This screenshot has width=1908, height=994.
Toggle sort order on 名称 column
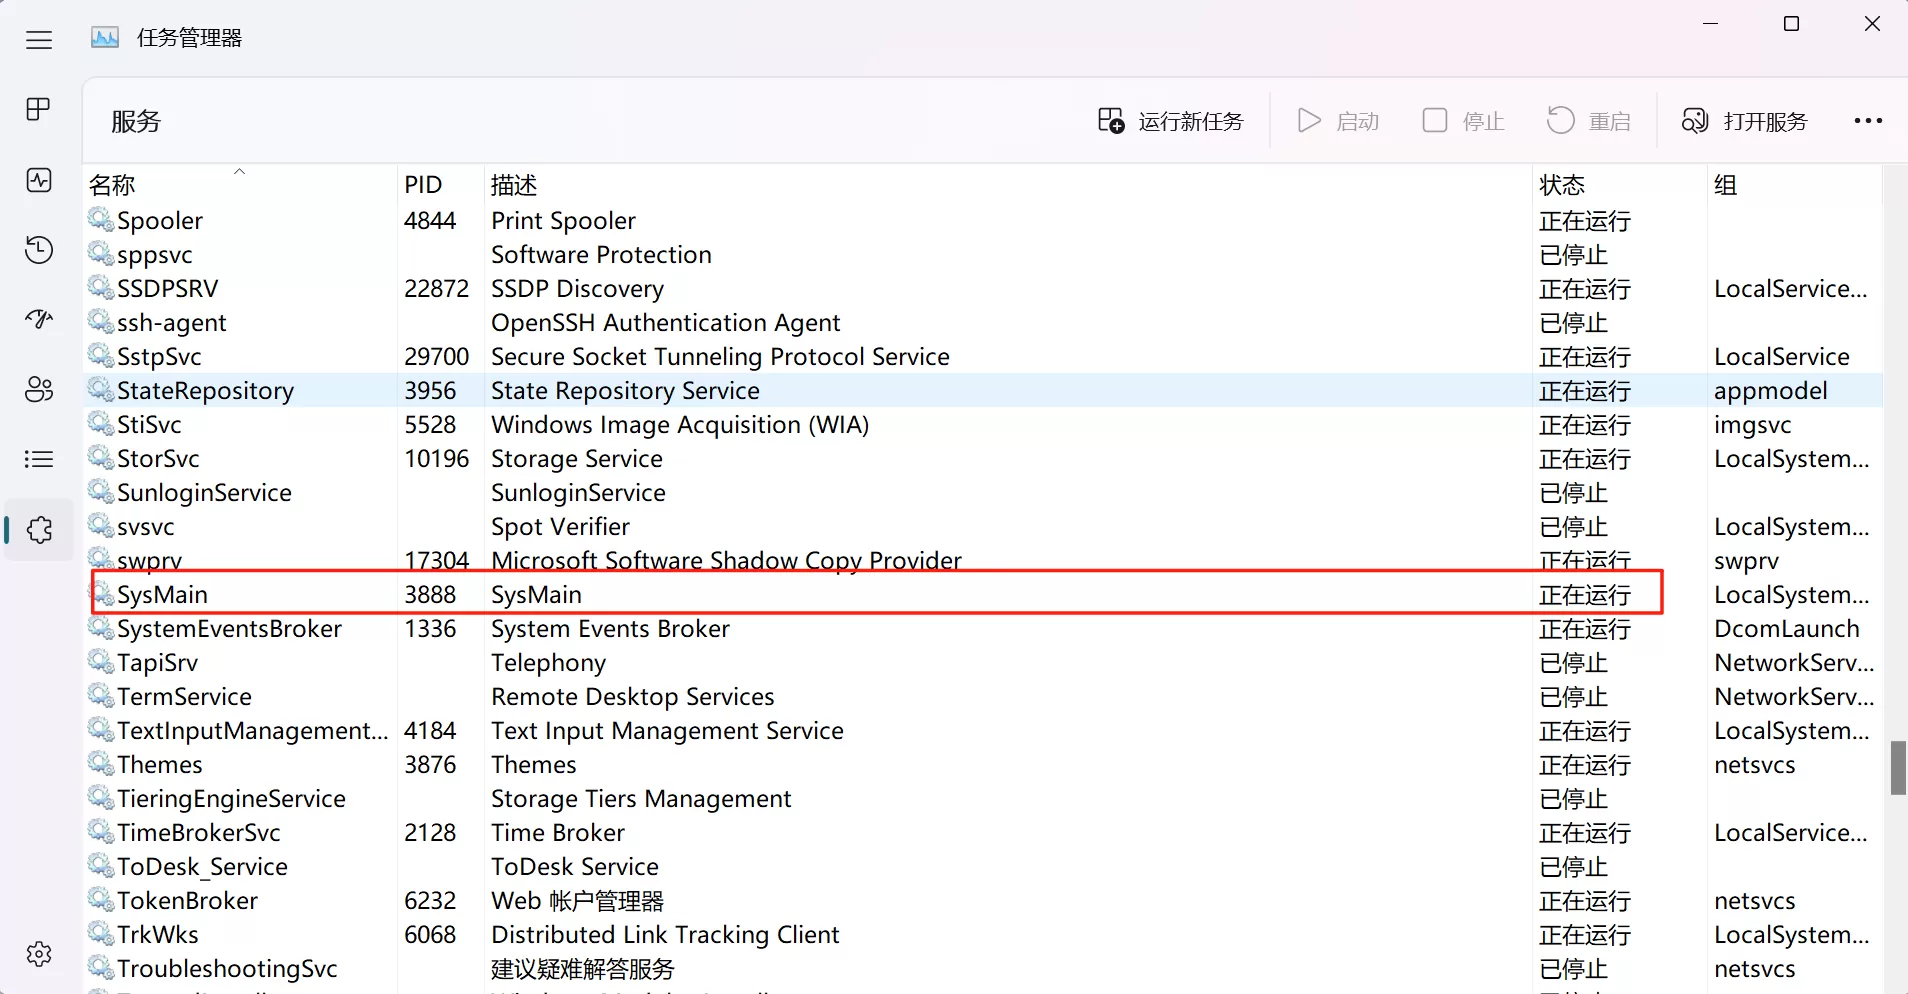tap(113, 183)
